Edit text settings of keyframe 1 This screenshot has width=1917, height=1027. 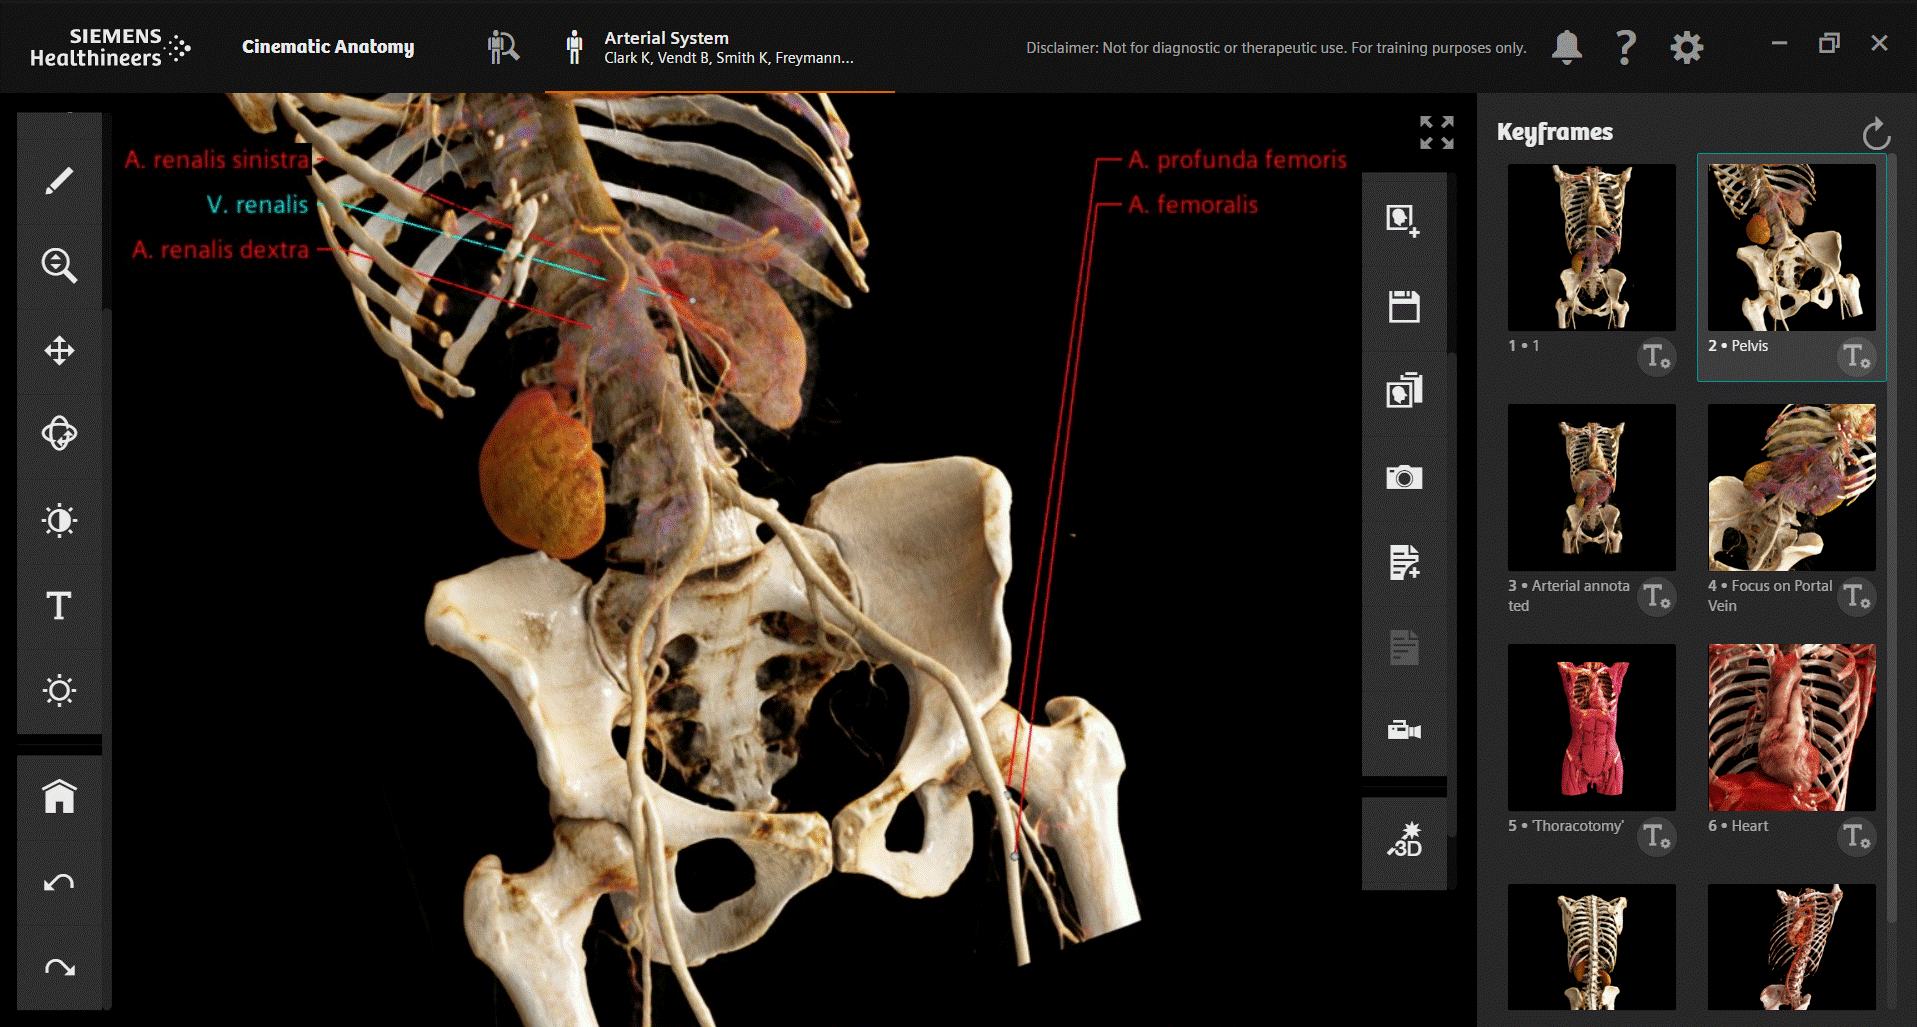(x=1656, y=357)
